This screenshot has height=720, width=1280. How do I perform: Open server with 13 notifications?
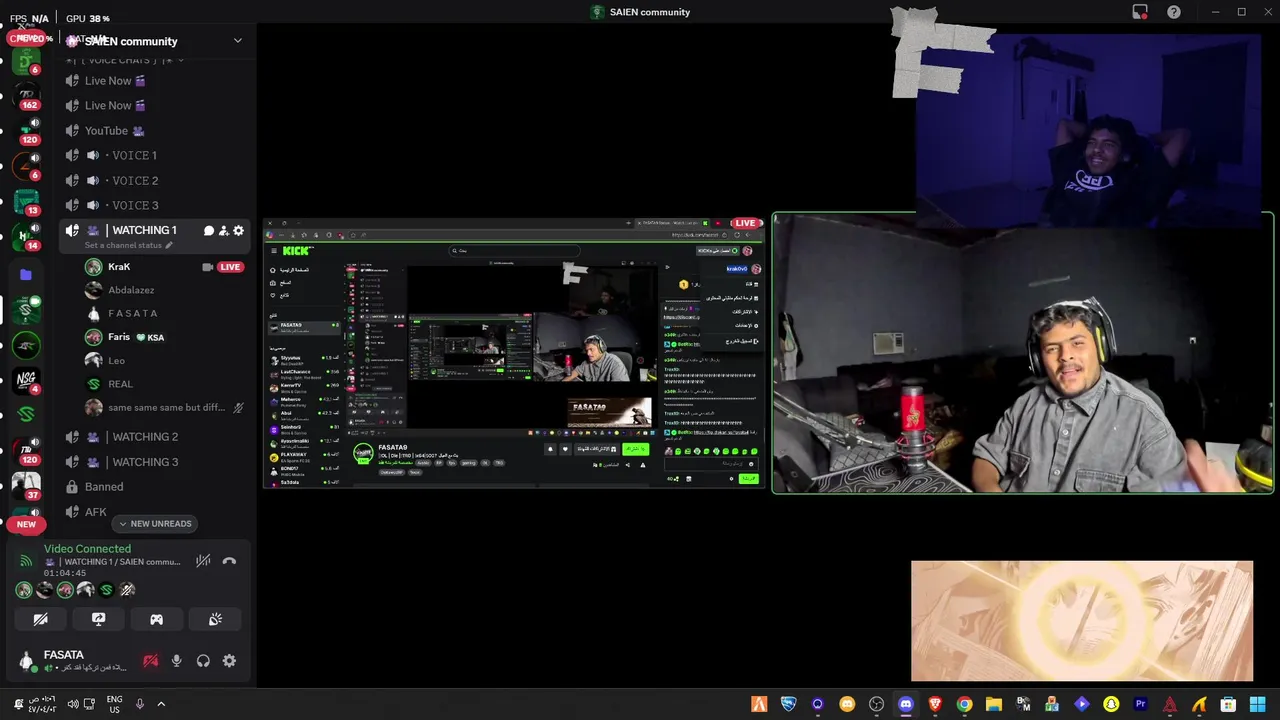click(26, 202)
